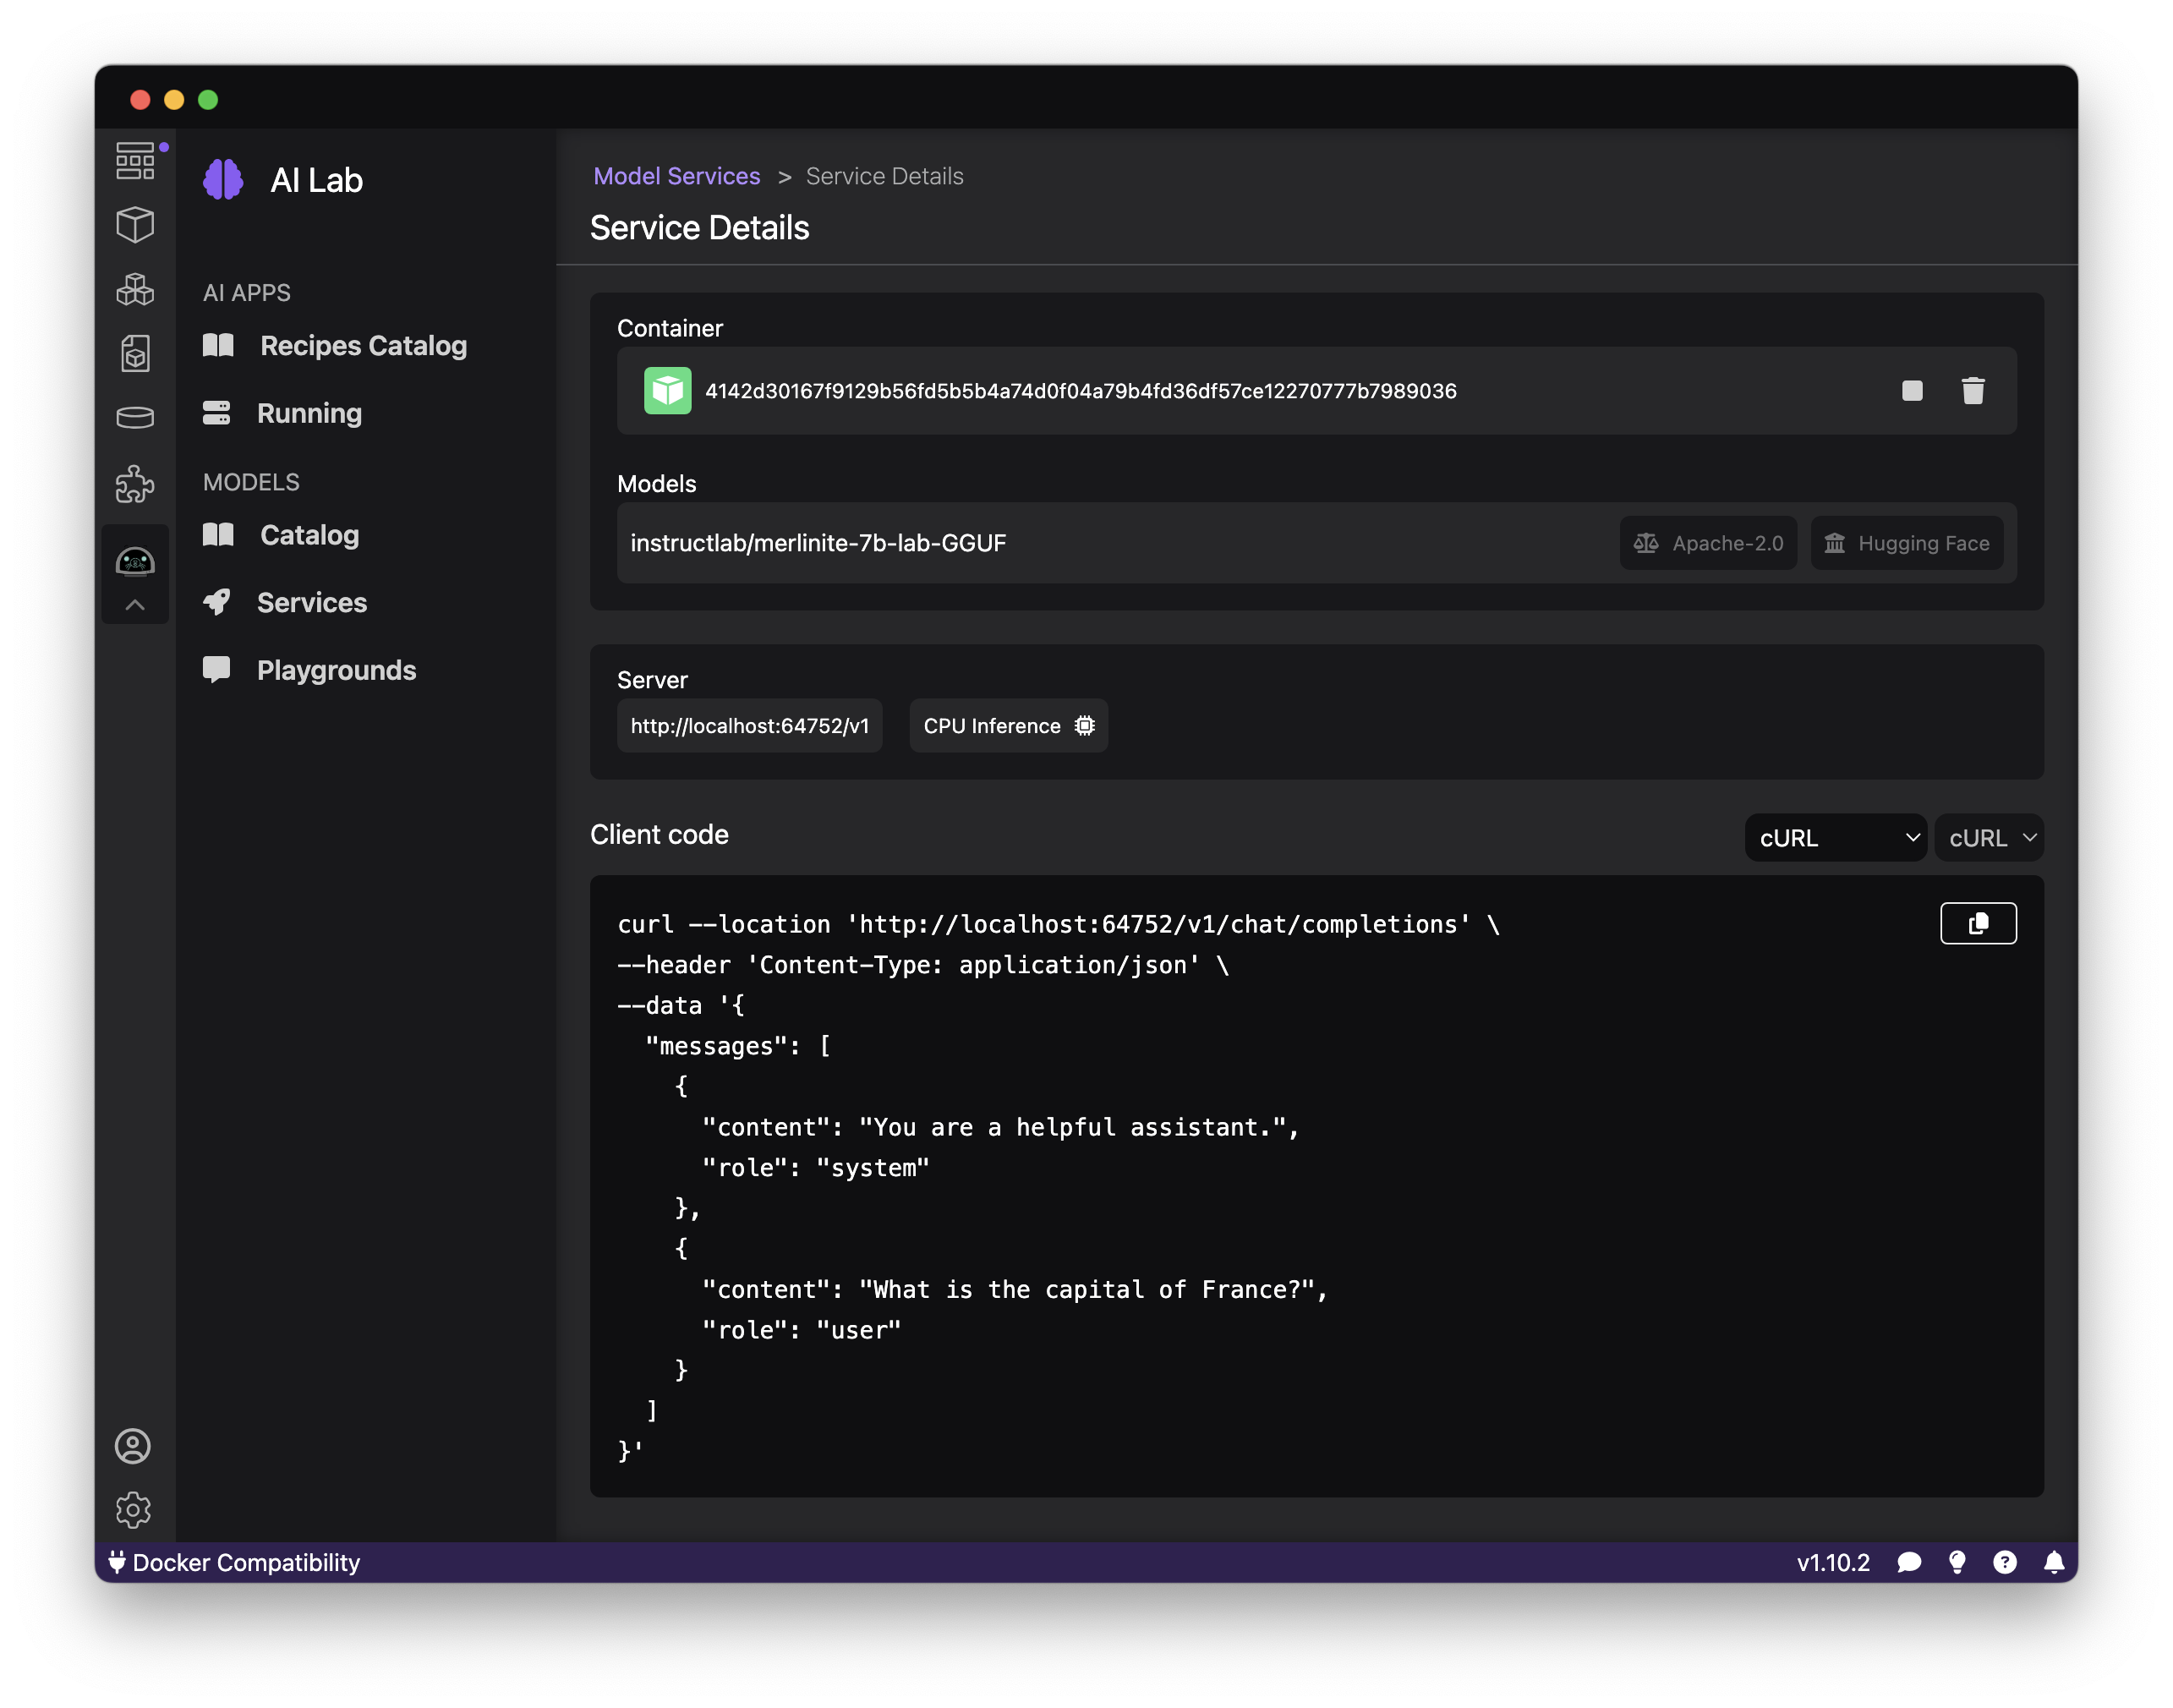Click the Model Services breadcrumb link
Image resolution: width=2173 pixels, height=1708 pixels.
(x=676, y=176)
